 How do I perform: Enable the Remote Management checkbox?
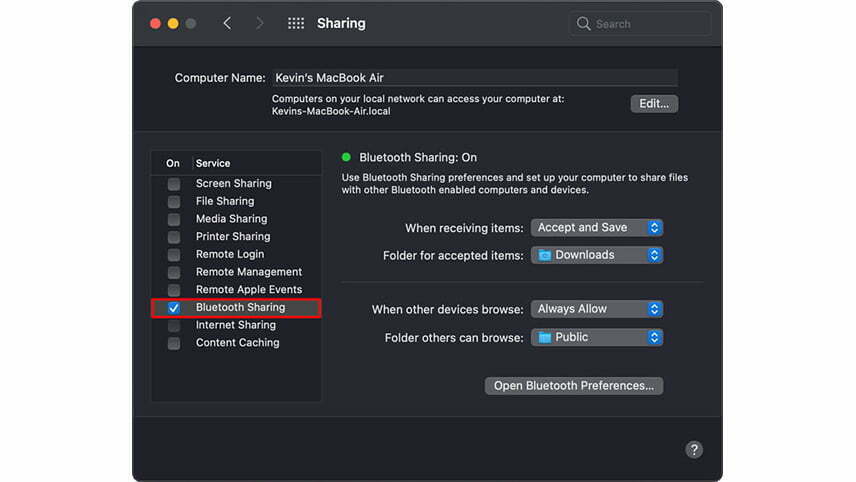[x=174, y=272]
